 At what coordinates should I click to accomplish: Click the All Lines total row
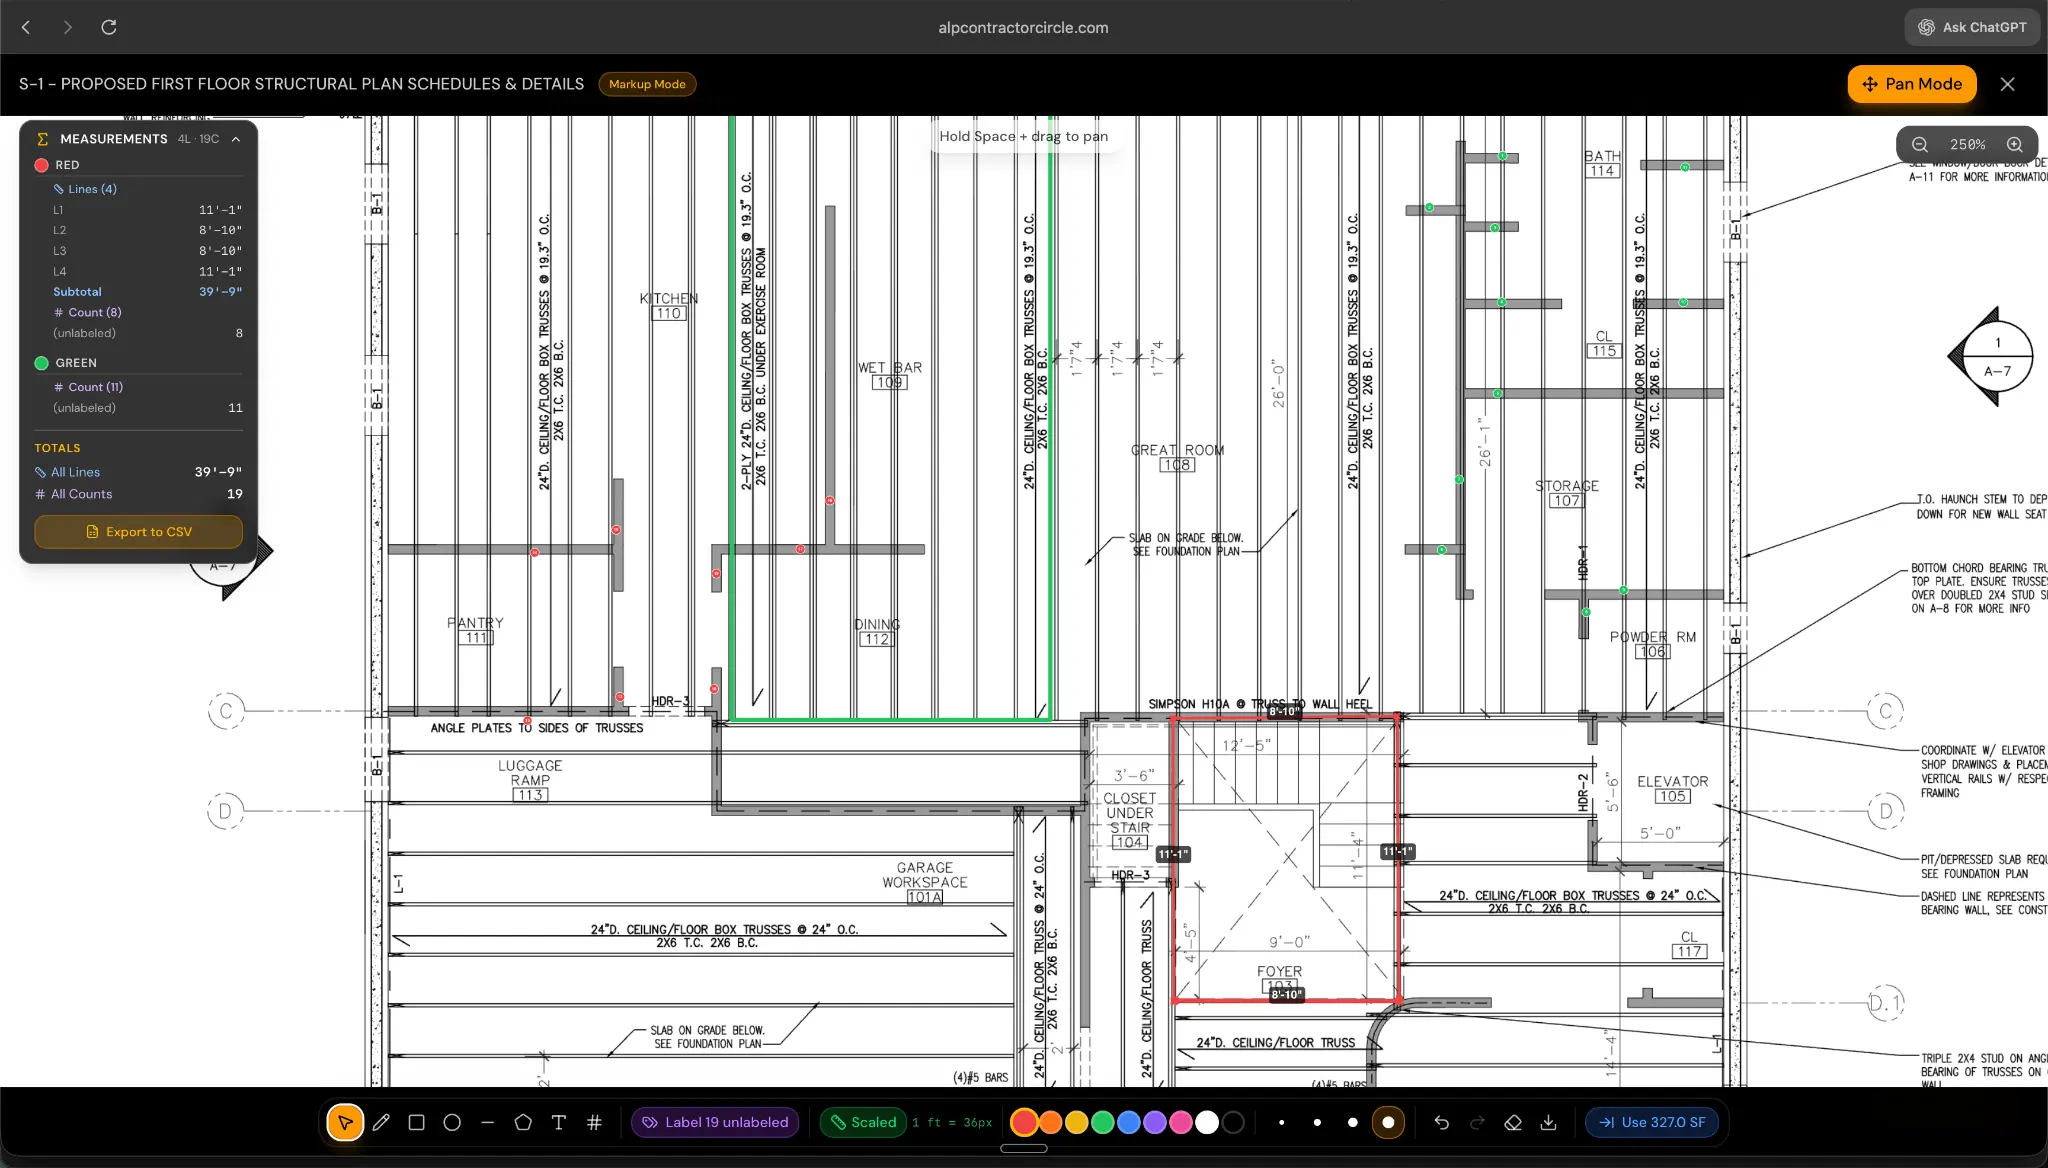pyautogui.click(x=138, y=472)
